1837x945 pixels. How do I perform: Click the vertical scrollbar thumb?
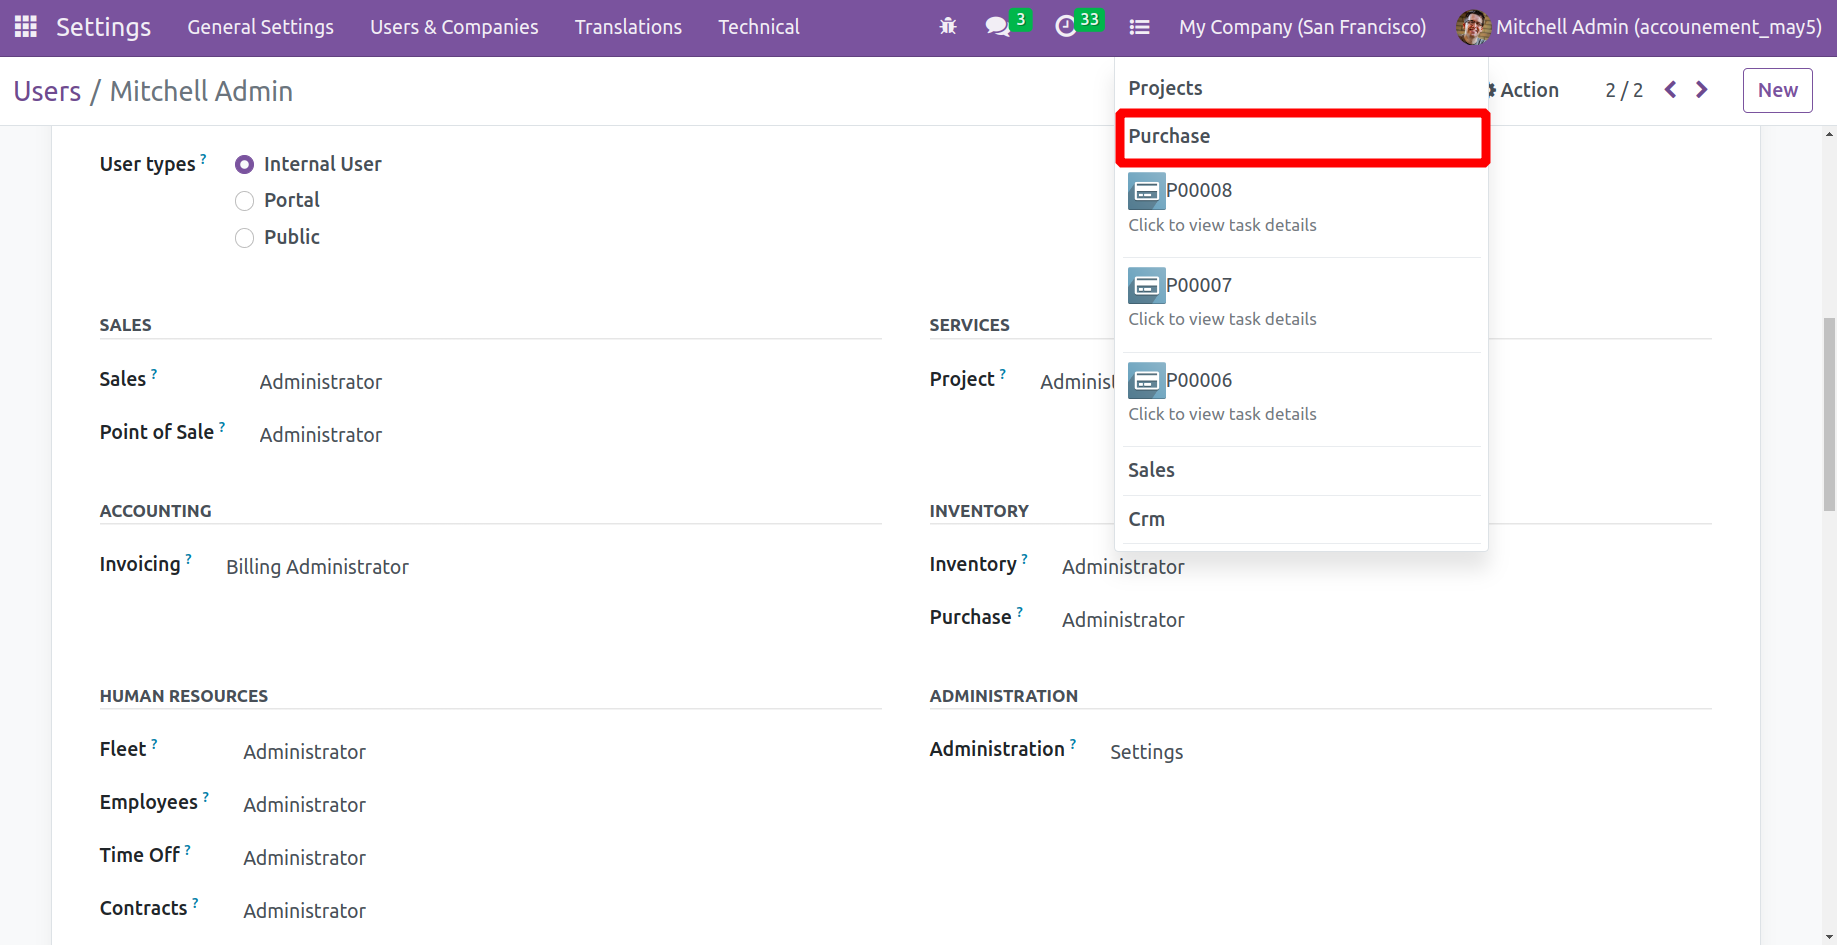point(1829,414)
